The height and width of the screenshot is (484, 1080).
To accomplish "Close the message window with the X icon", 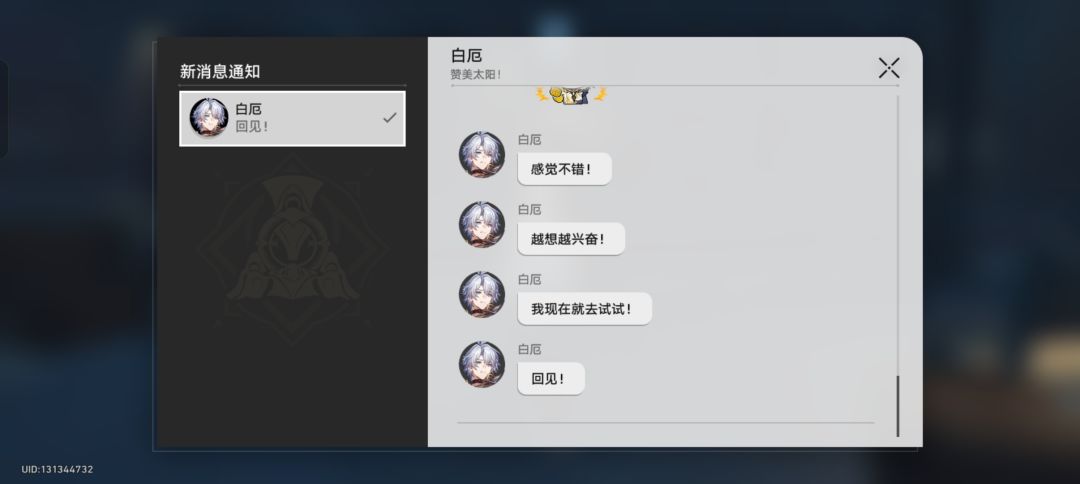I will click(x=889, y=68).
